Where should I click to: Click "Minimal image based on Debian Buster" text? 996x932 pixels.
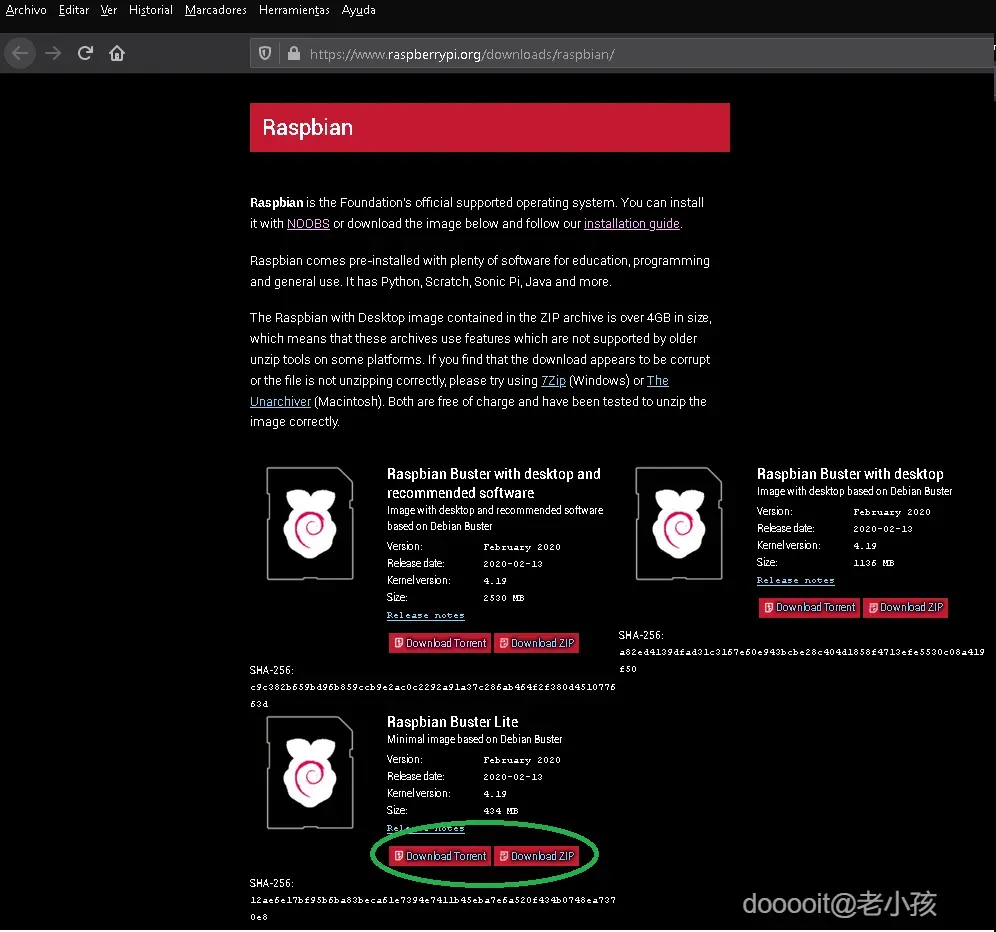[x=474, y=740]
